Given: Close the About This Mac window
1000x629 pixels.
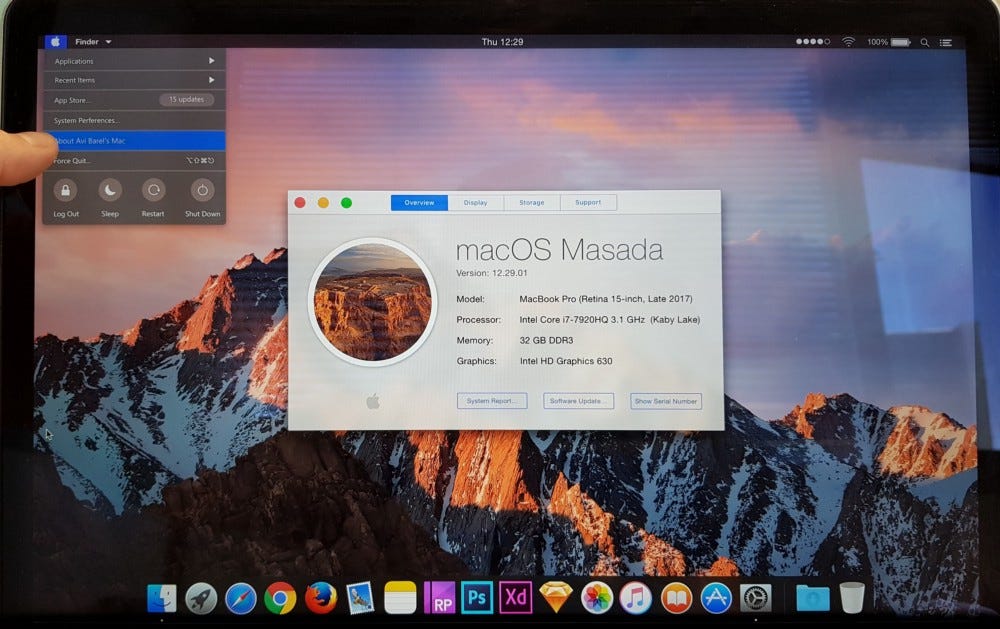Looking at the screenshot, I should pyautogui.click(x=300, y=203).
